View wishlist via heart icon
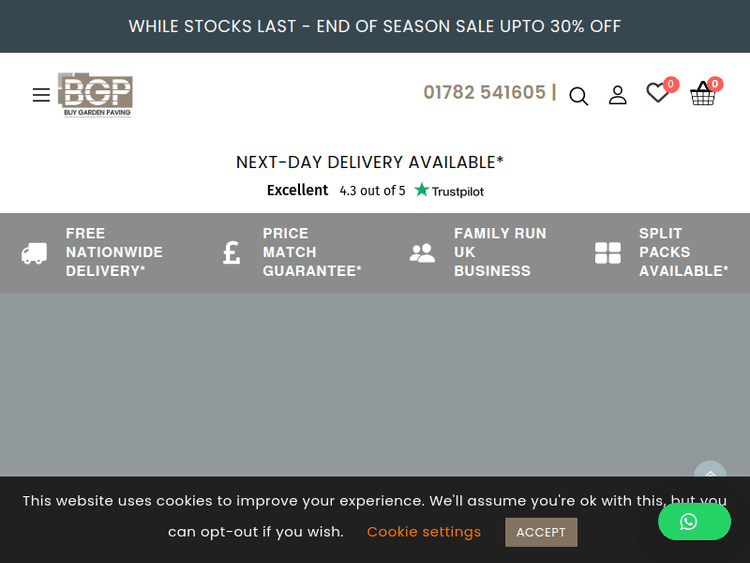Viewport: 750px width, 563px height. [x=657, y=93]
